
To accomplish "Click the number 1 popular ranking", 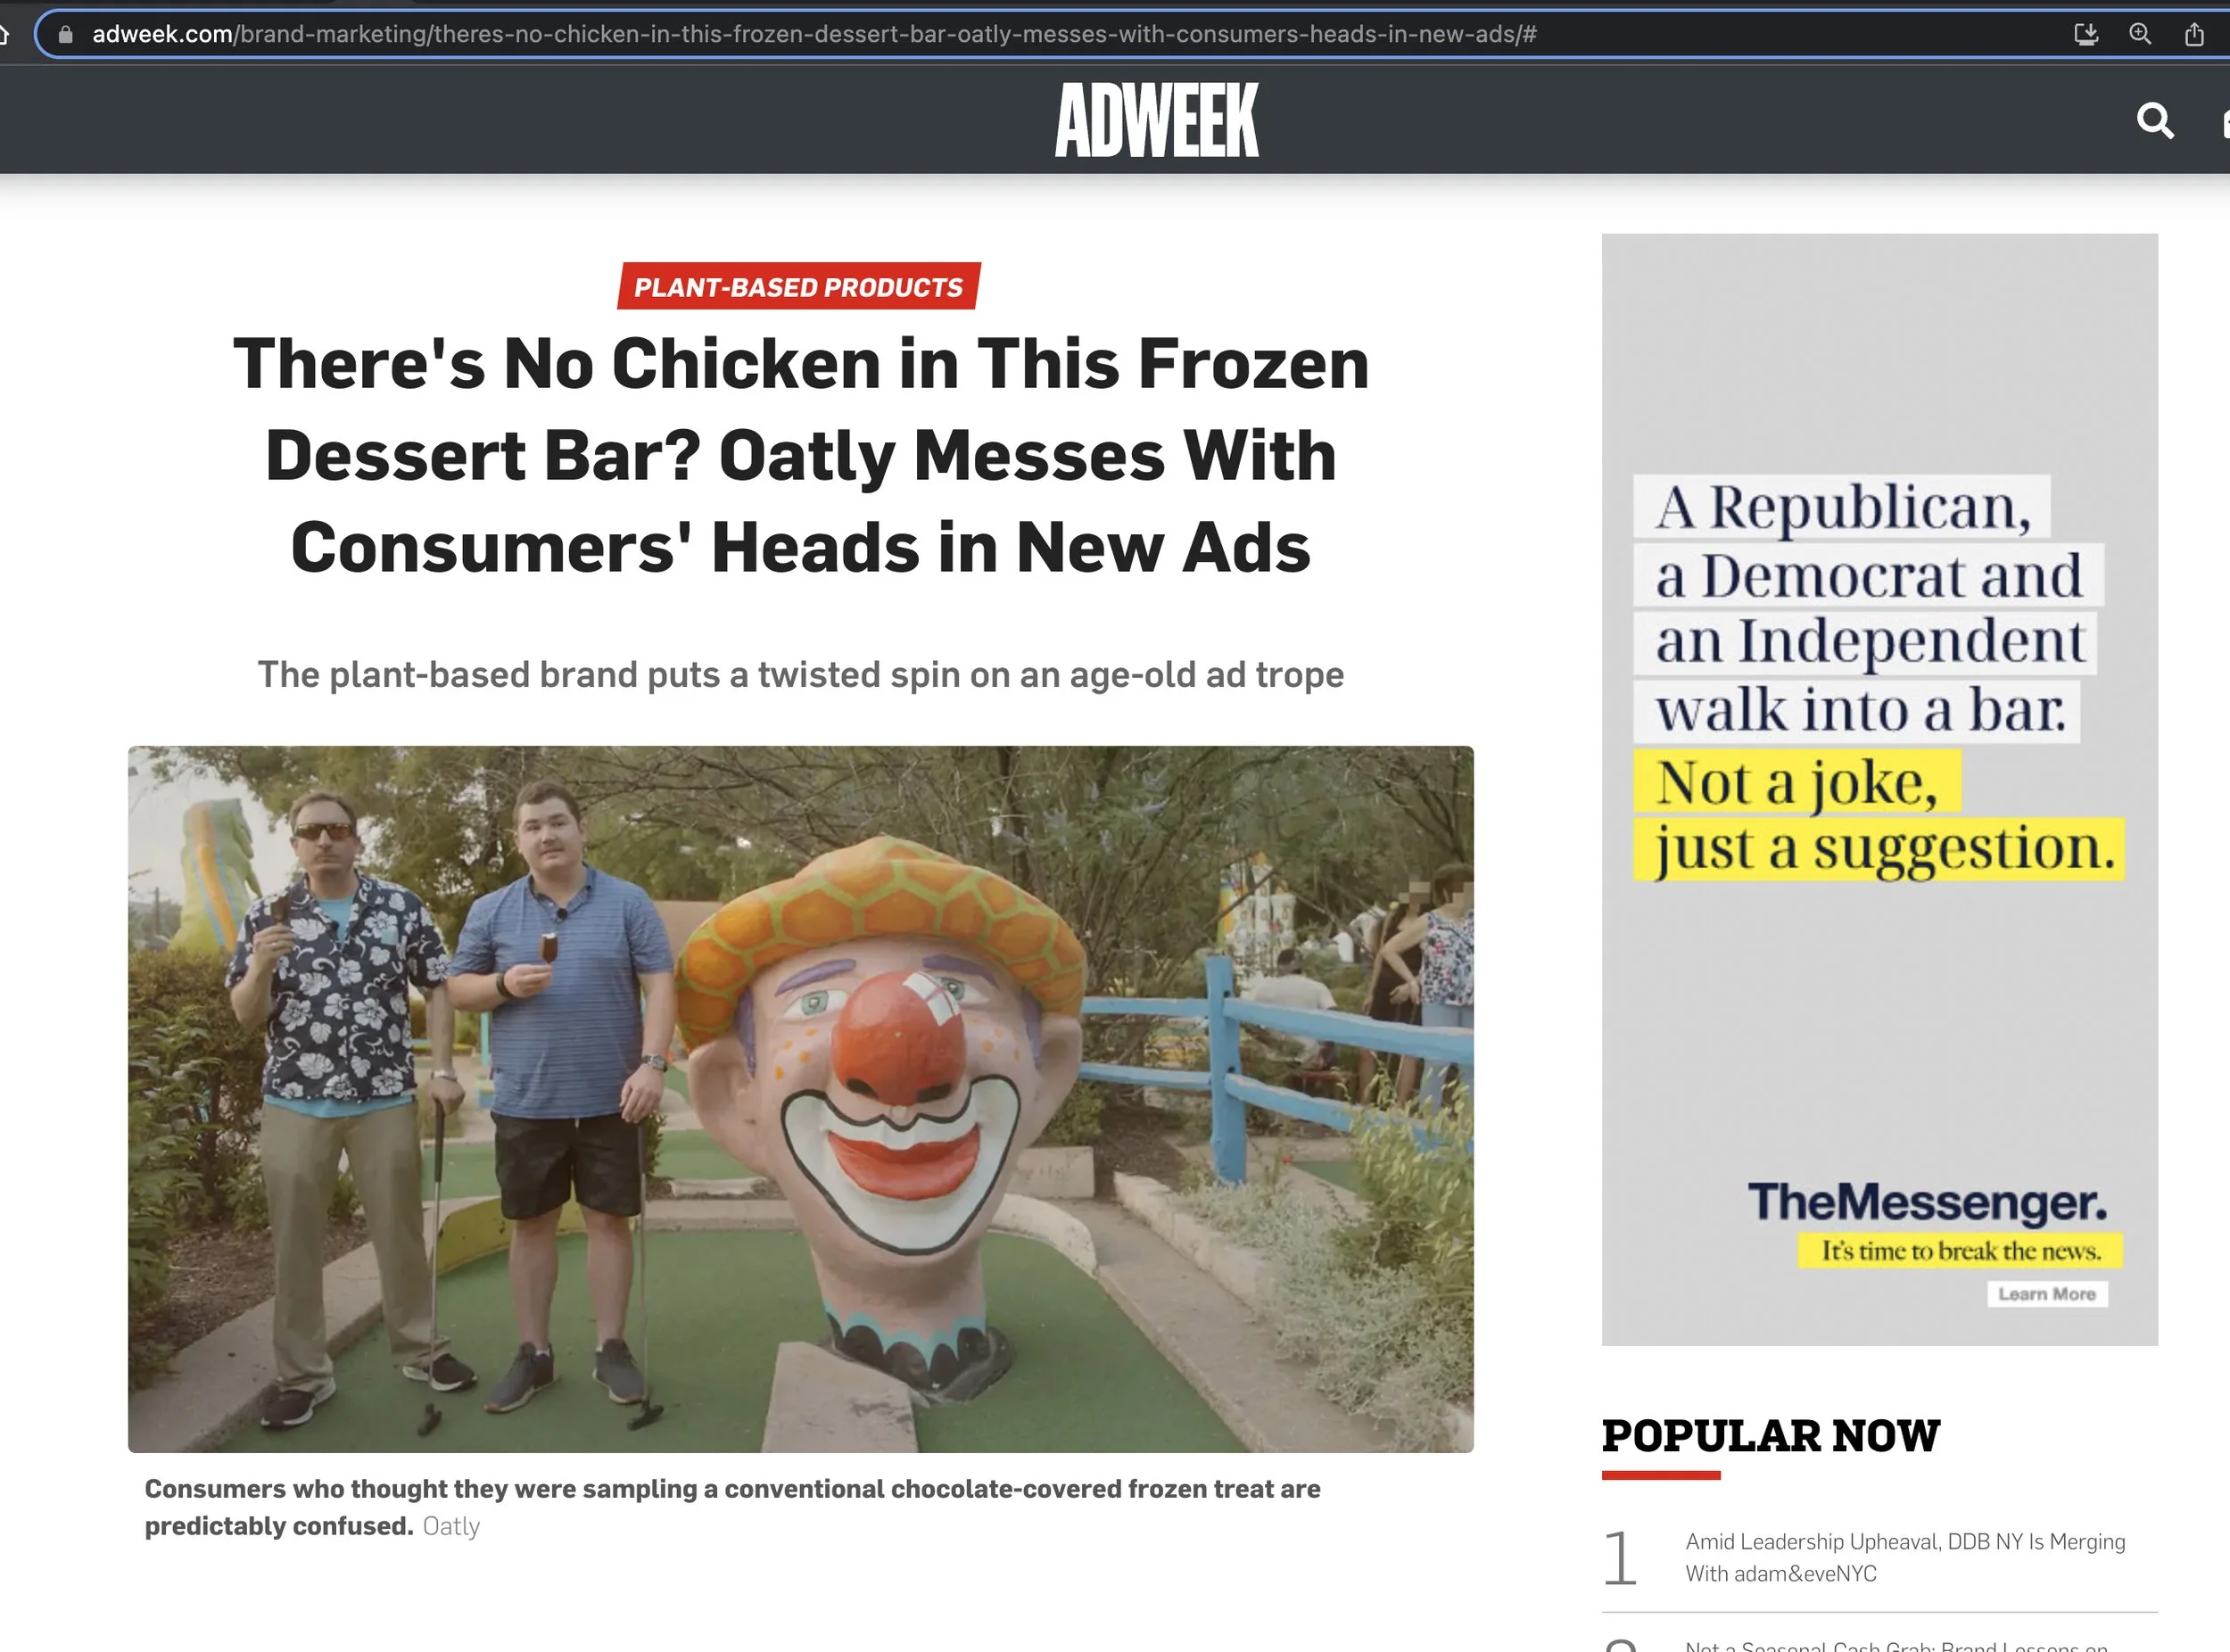I will tap(1620, 1558).
